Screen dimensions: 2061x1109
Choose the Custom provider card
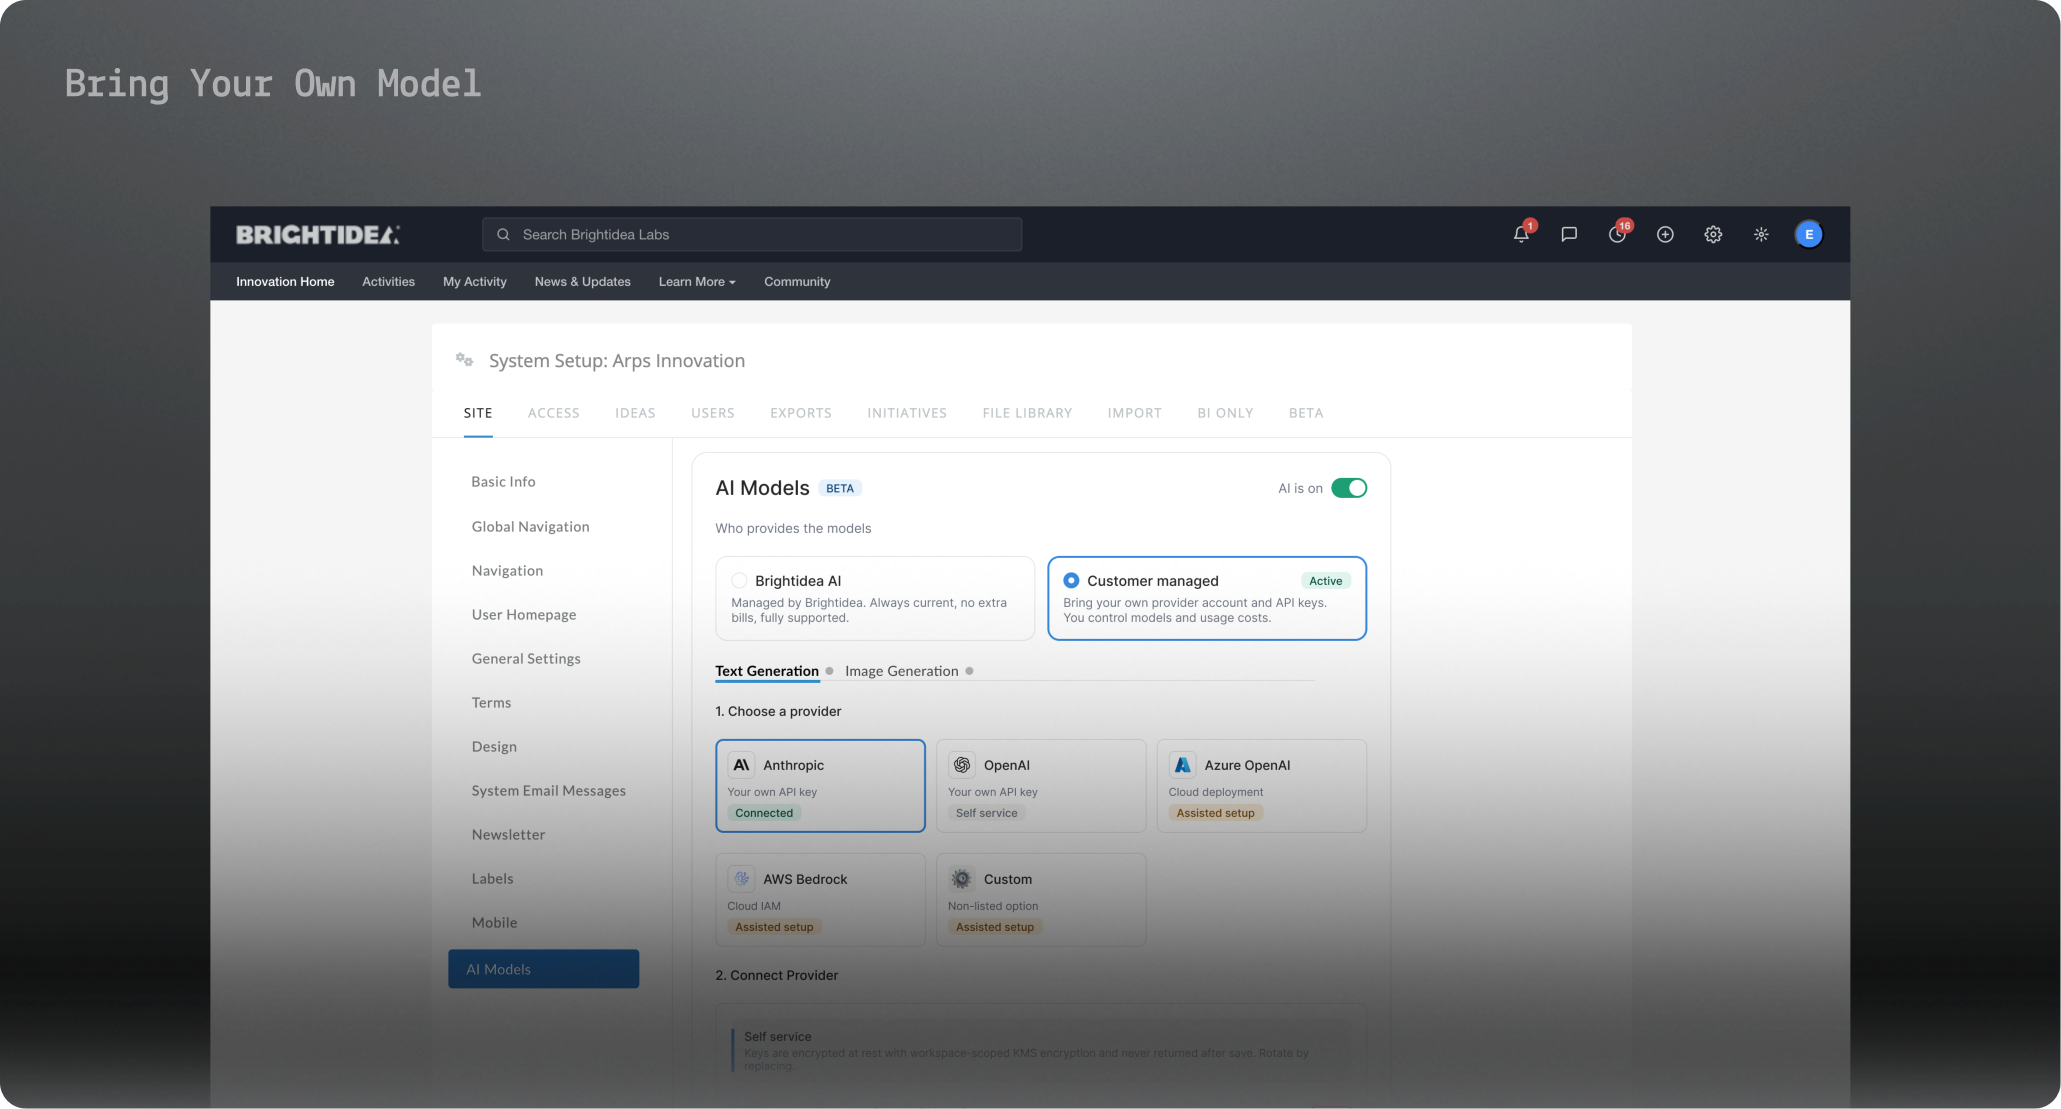coord(1041,900)
